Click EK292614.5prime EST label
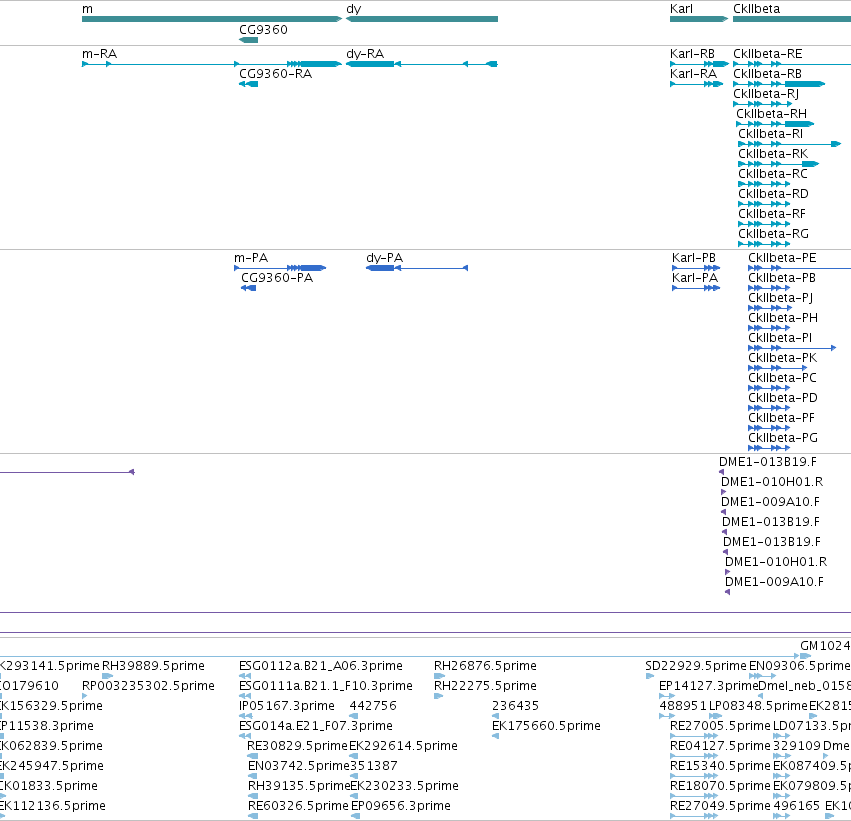851x821 pixels. click(403, 746)
